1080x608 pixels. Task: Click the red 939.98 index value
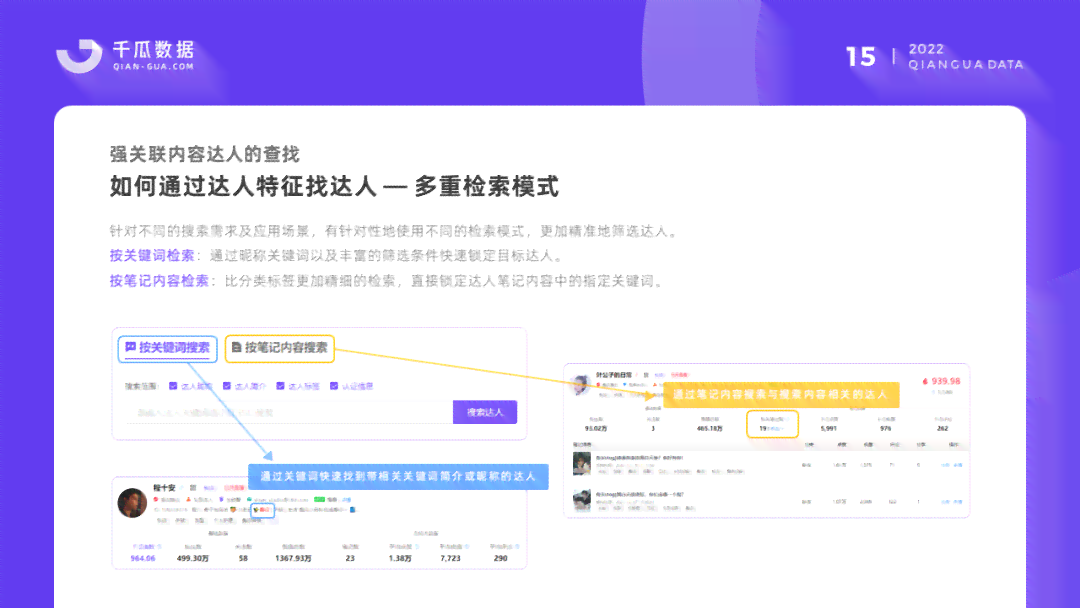[946, 381]
